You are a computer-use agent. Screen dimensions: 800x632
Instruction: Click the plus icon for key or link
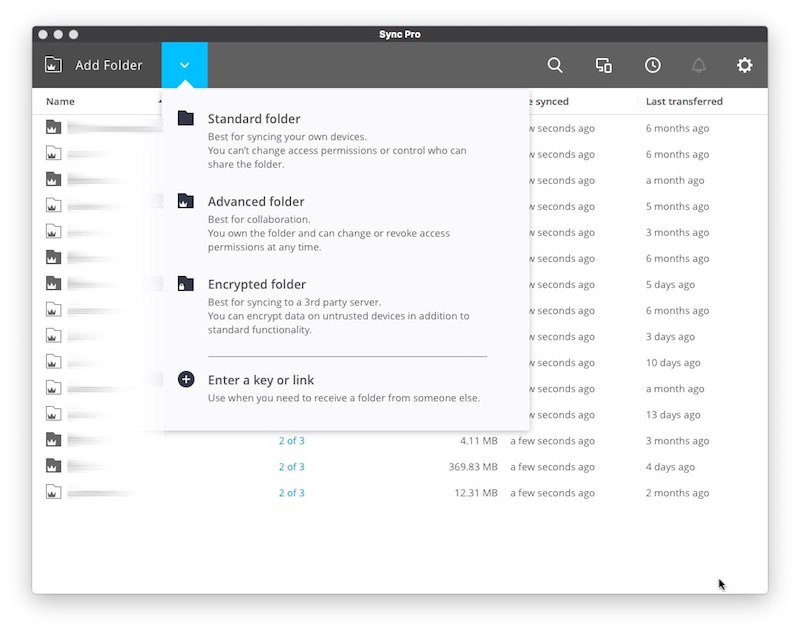point(185,379)
